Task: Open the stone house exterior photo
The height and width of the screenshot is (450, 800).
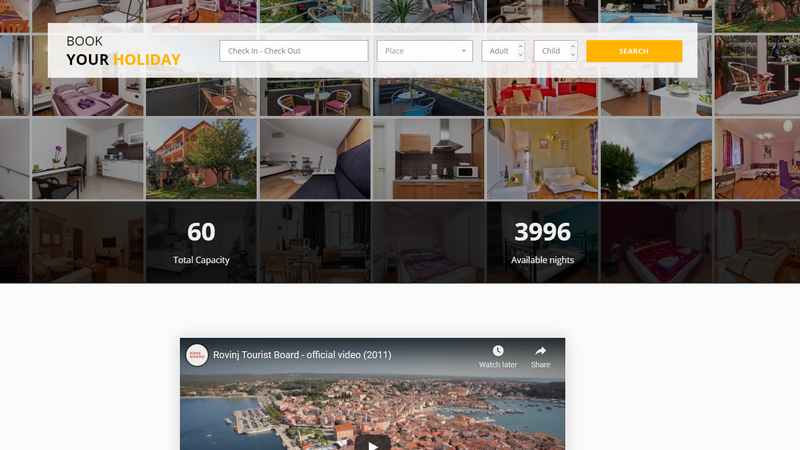Action: pyautogui.click(x=655, y=159)
